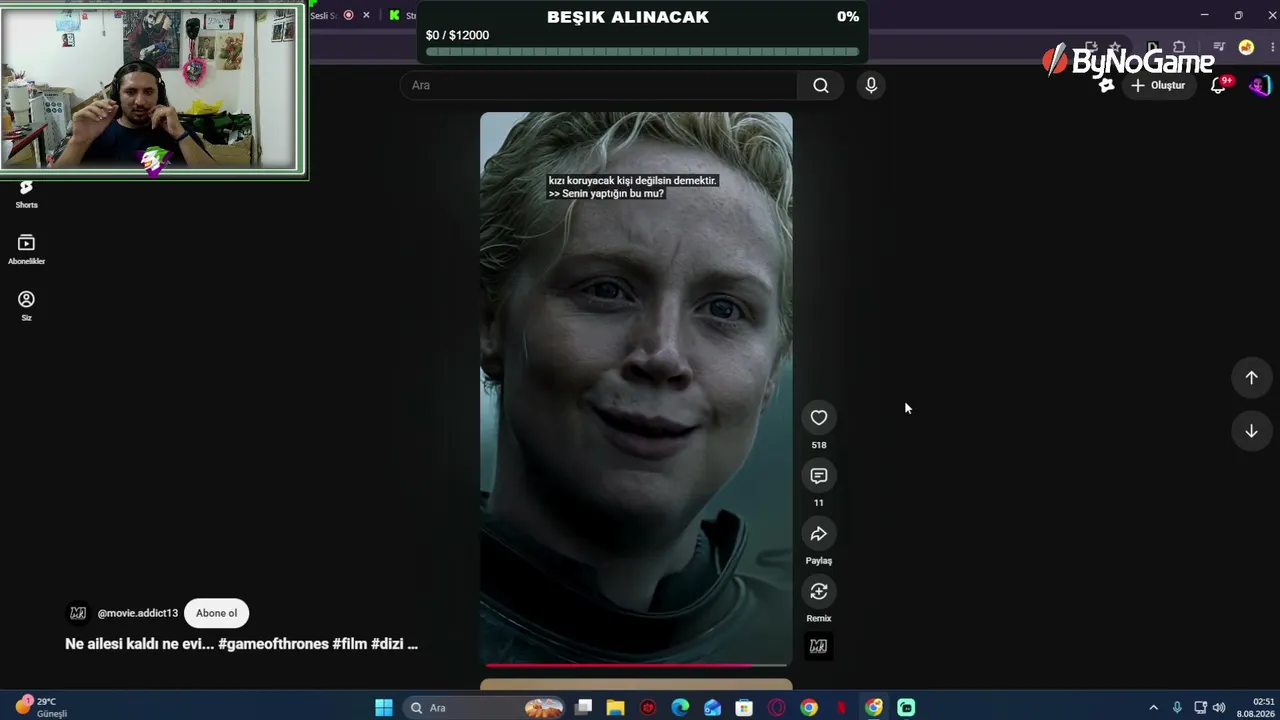Screen dimensions: 1280x720
Task: Open the media controls icon in Chrome toolbar
Action: [1219, 47]
